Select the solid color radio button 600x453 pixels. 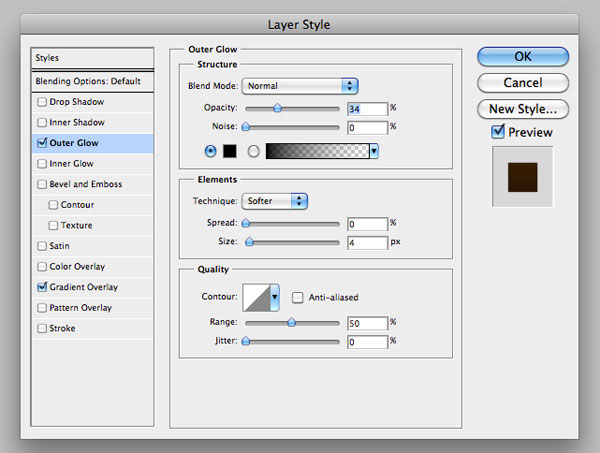210,151
